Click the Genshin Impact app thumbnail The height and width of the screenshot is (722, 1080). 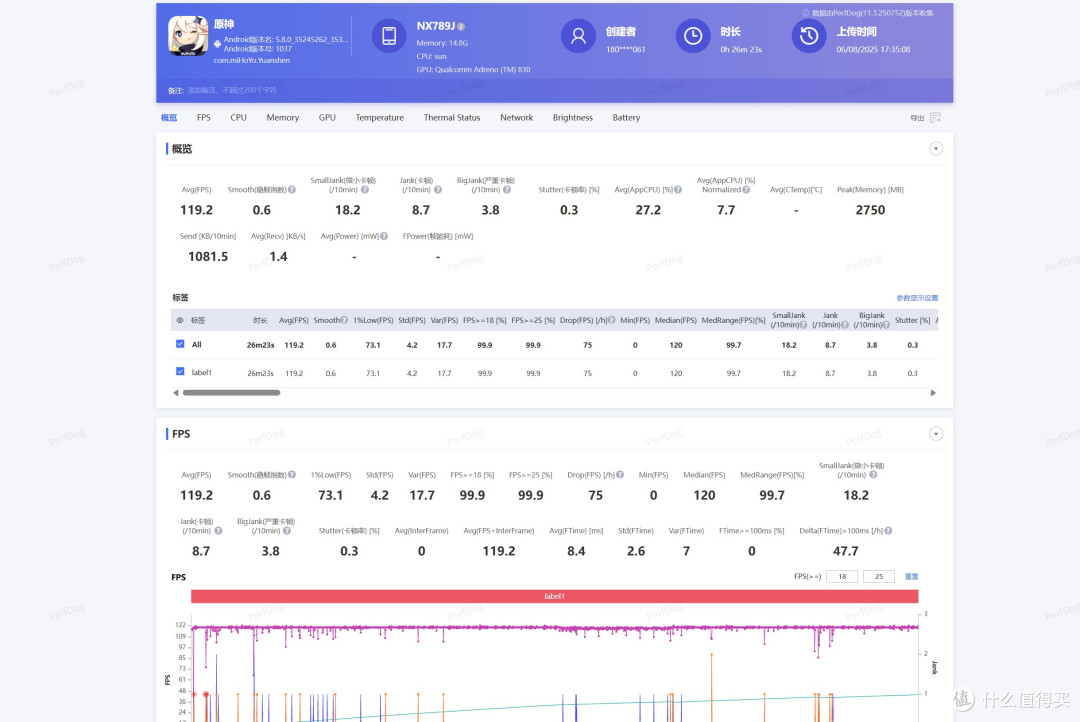click(188, 36)
